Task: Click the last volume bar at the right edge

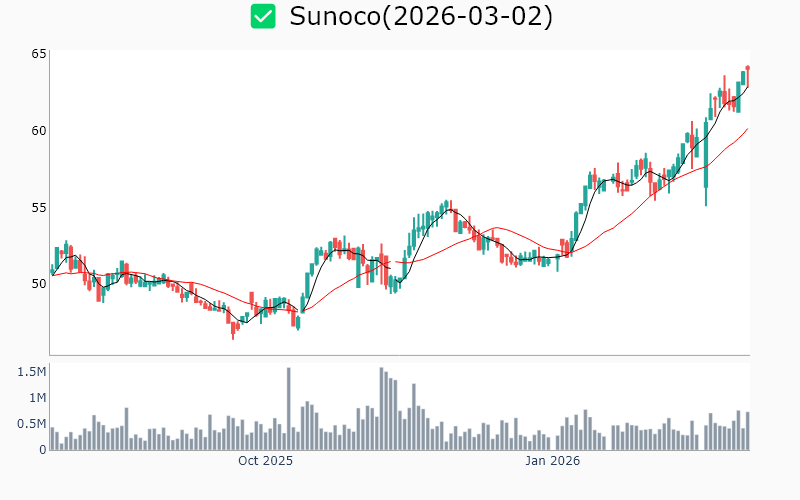Action: coord(747,431)
